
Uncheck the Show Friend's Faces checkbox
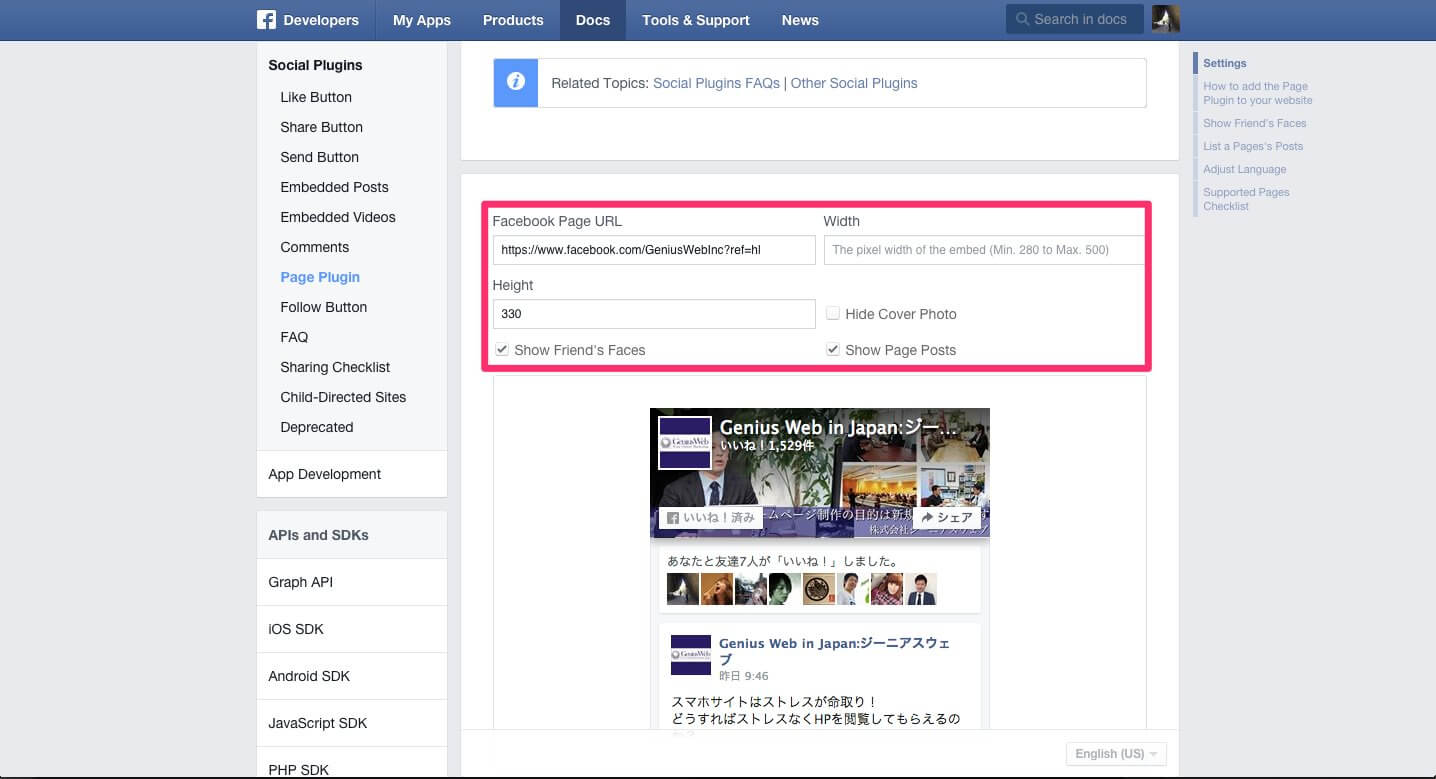click(x=502, y=350)
